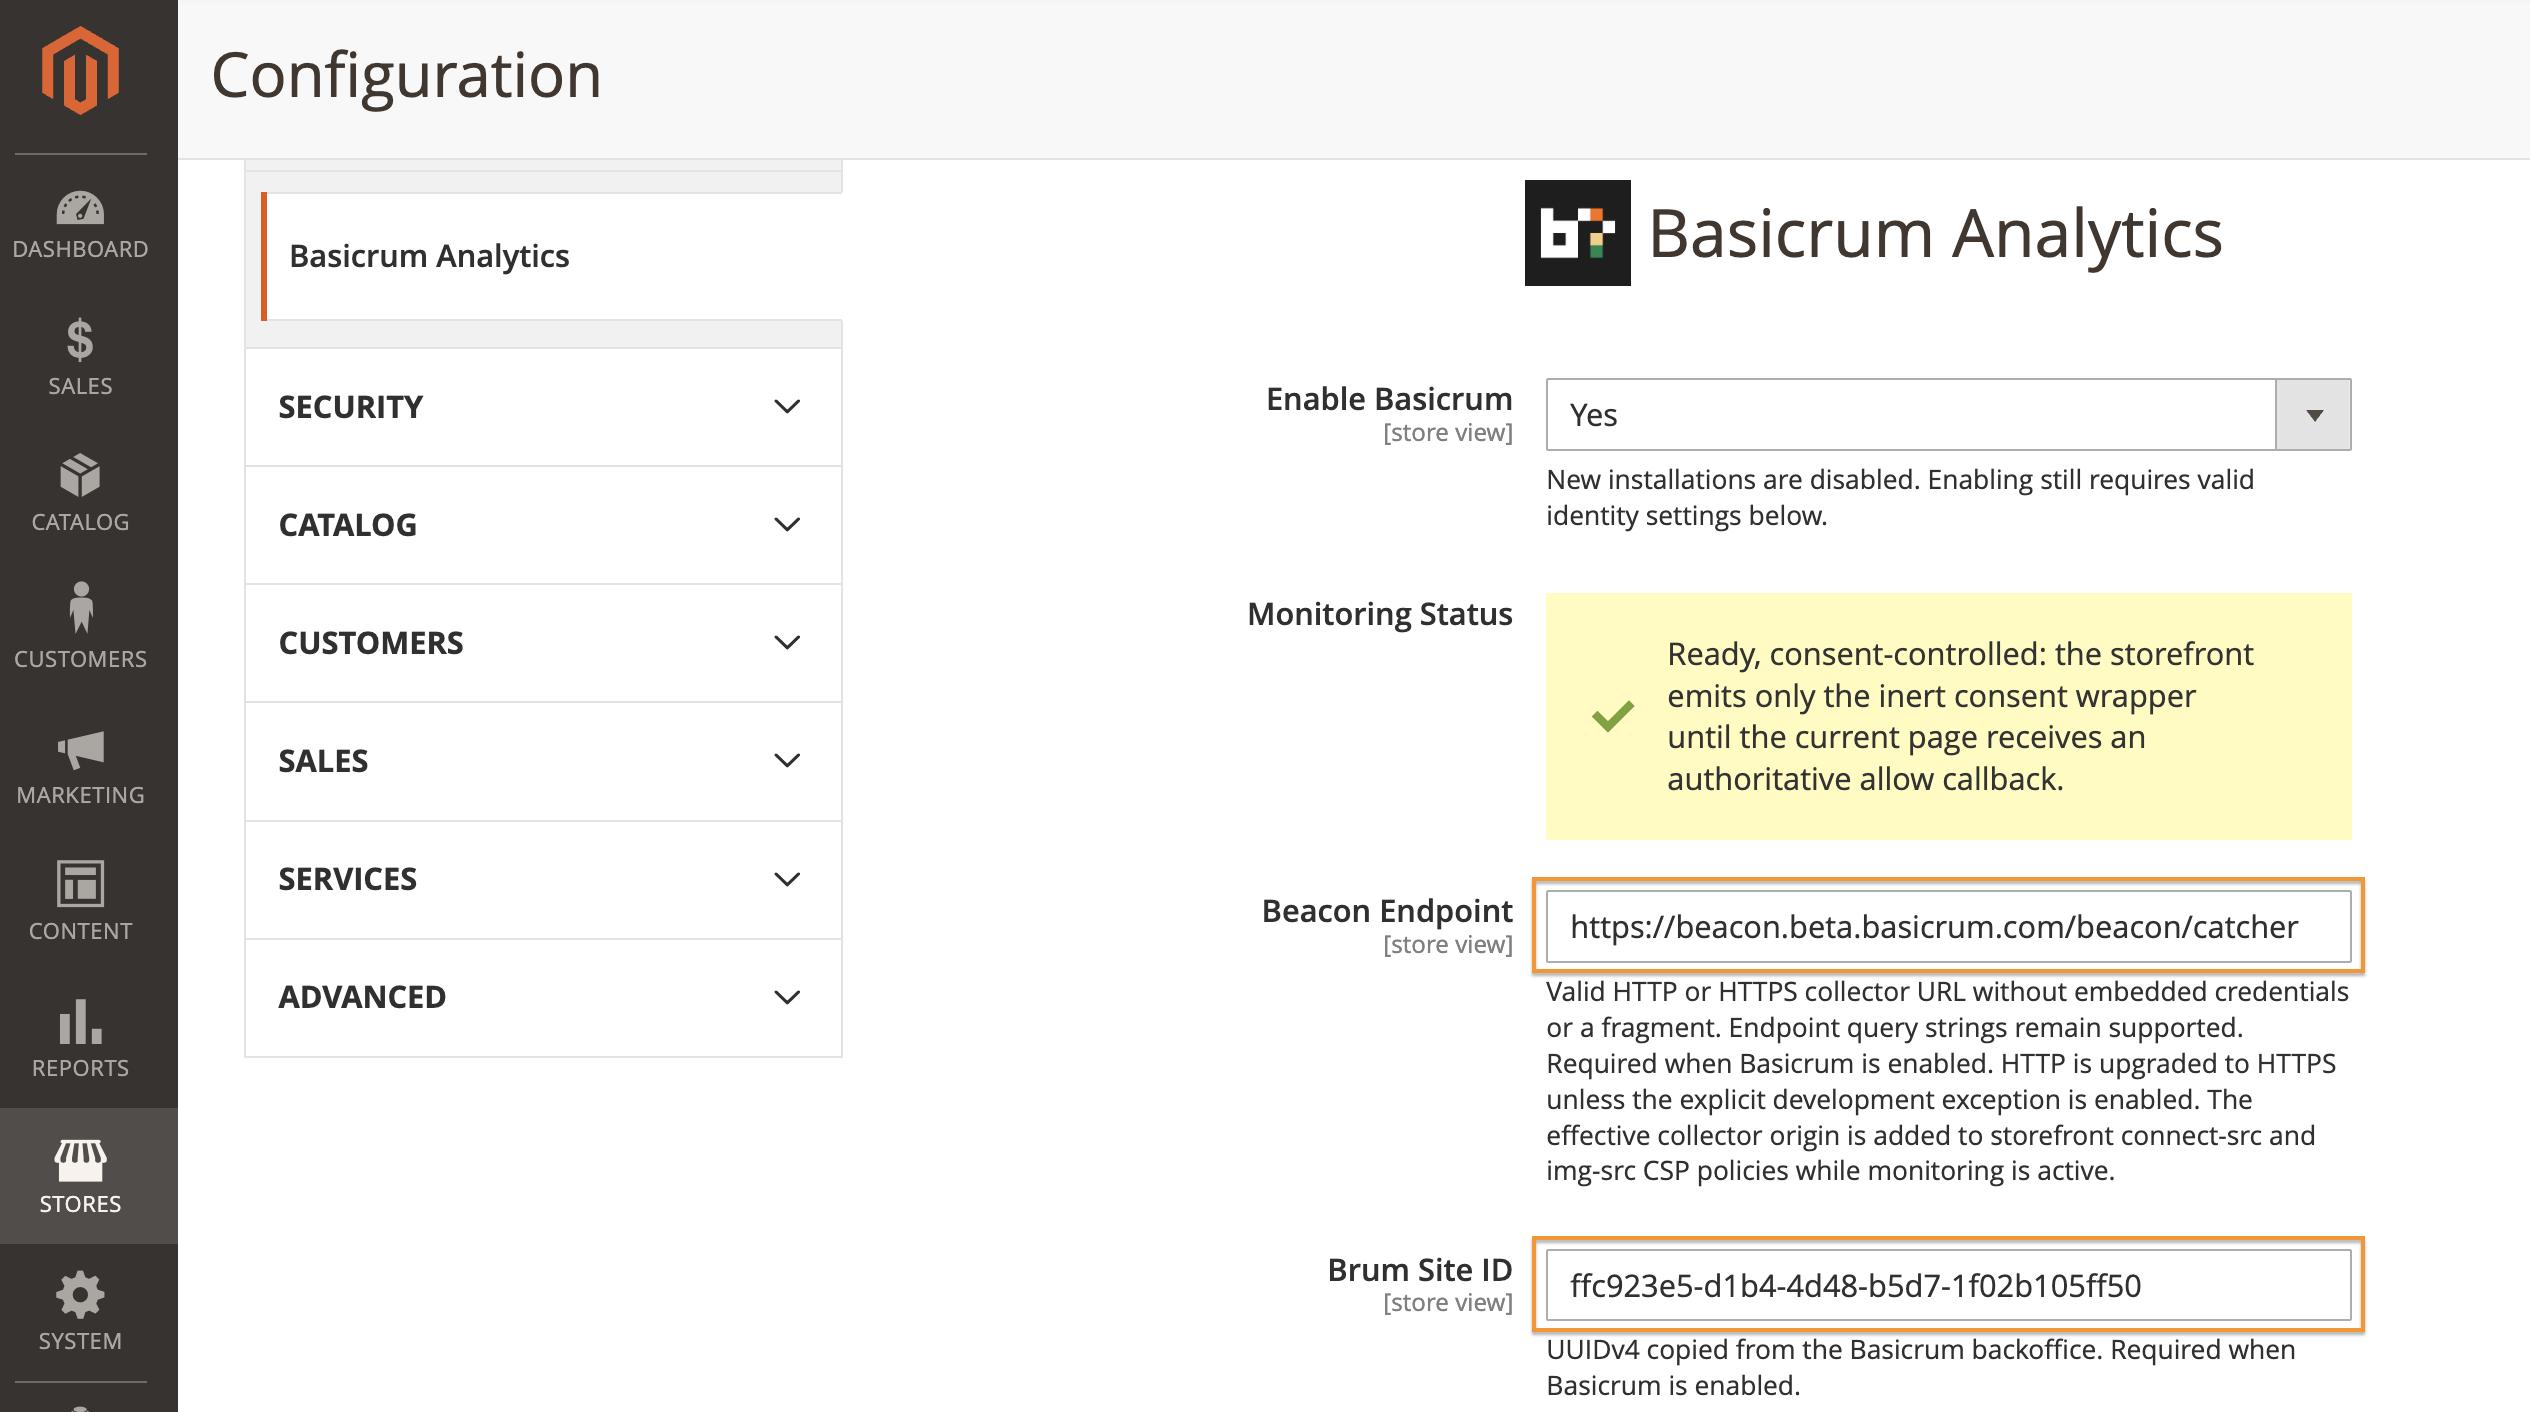Click the Basicrum Analytics section heading

pyautogui.click(x=1935, y=233)
